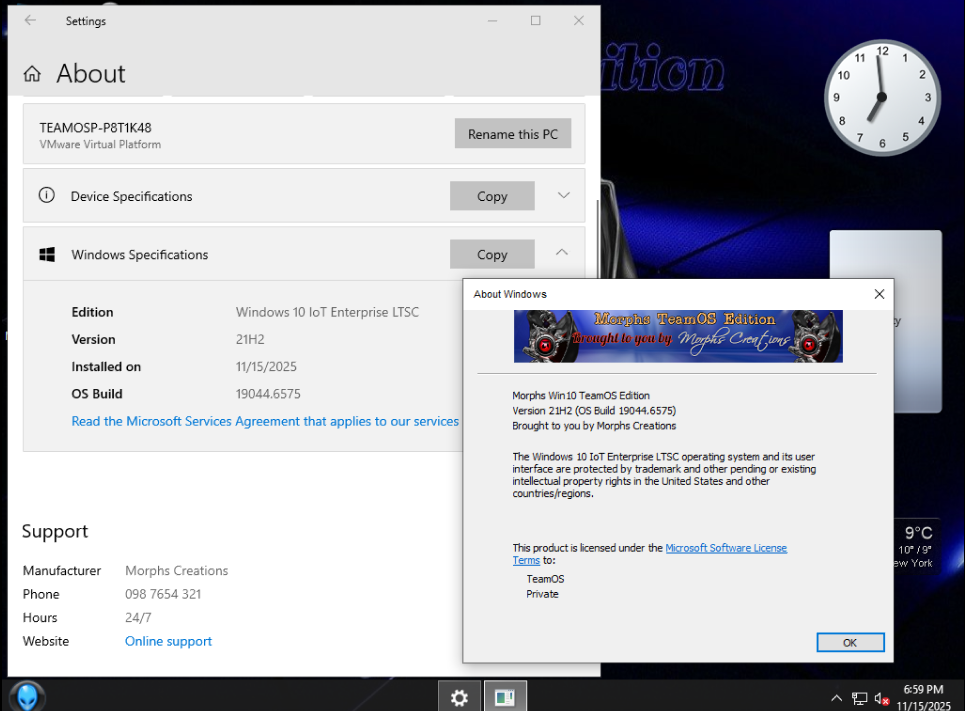Image resolution: width=965 pixels, height=711 pixels.
Task: Show hidden tray icons chevron
Action: (x=836, y=698)
